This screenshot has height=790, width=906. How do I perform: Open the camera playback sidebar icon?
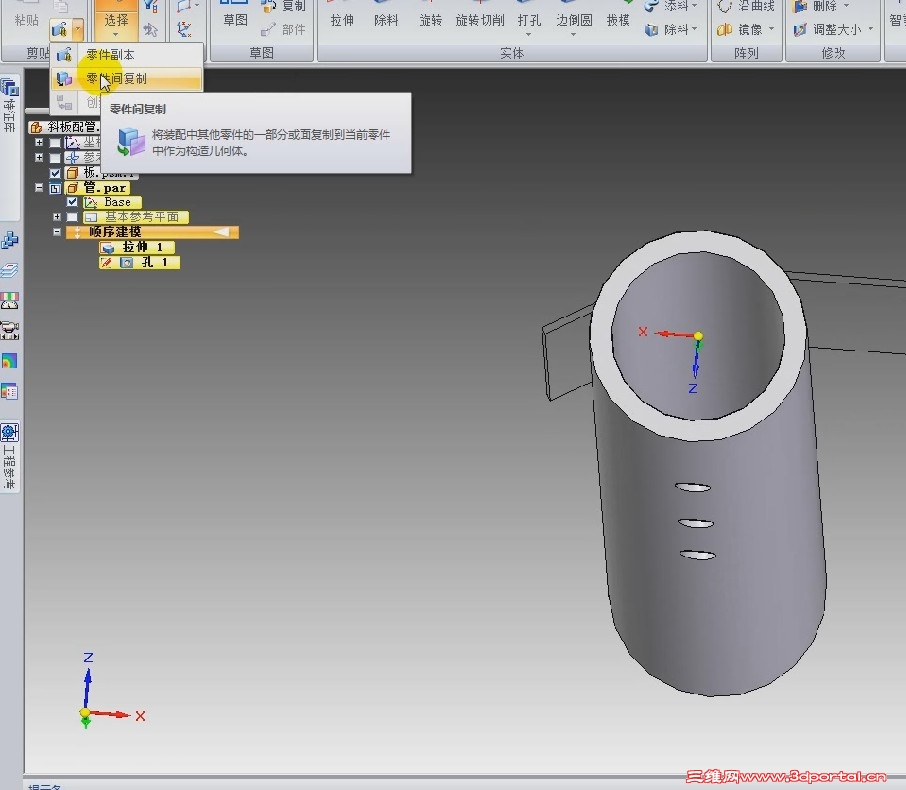coord(10,331)
